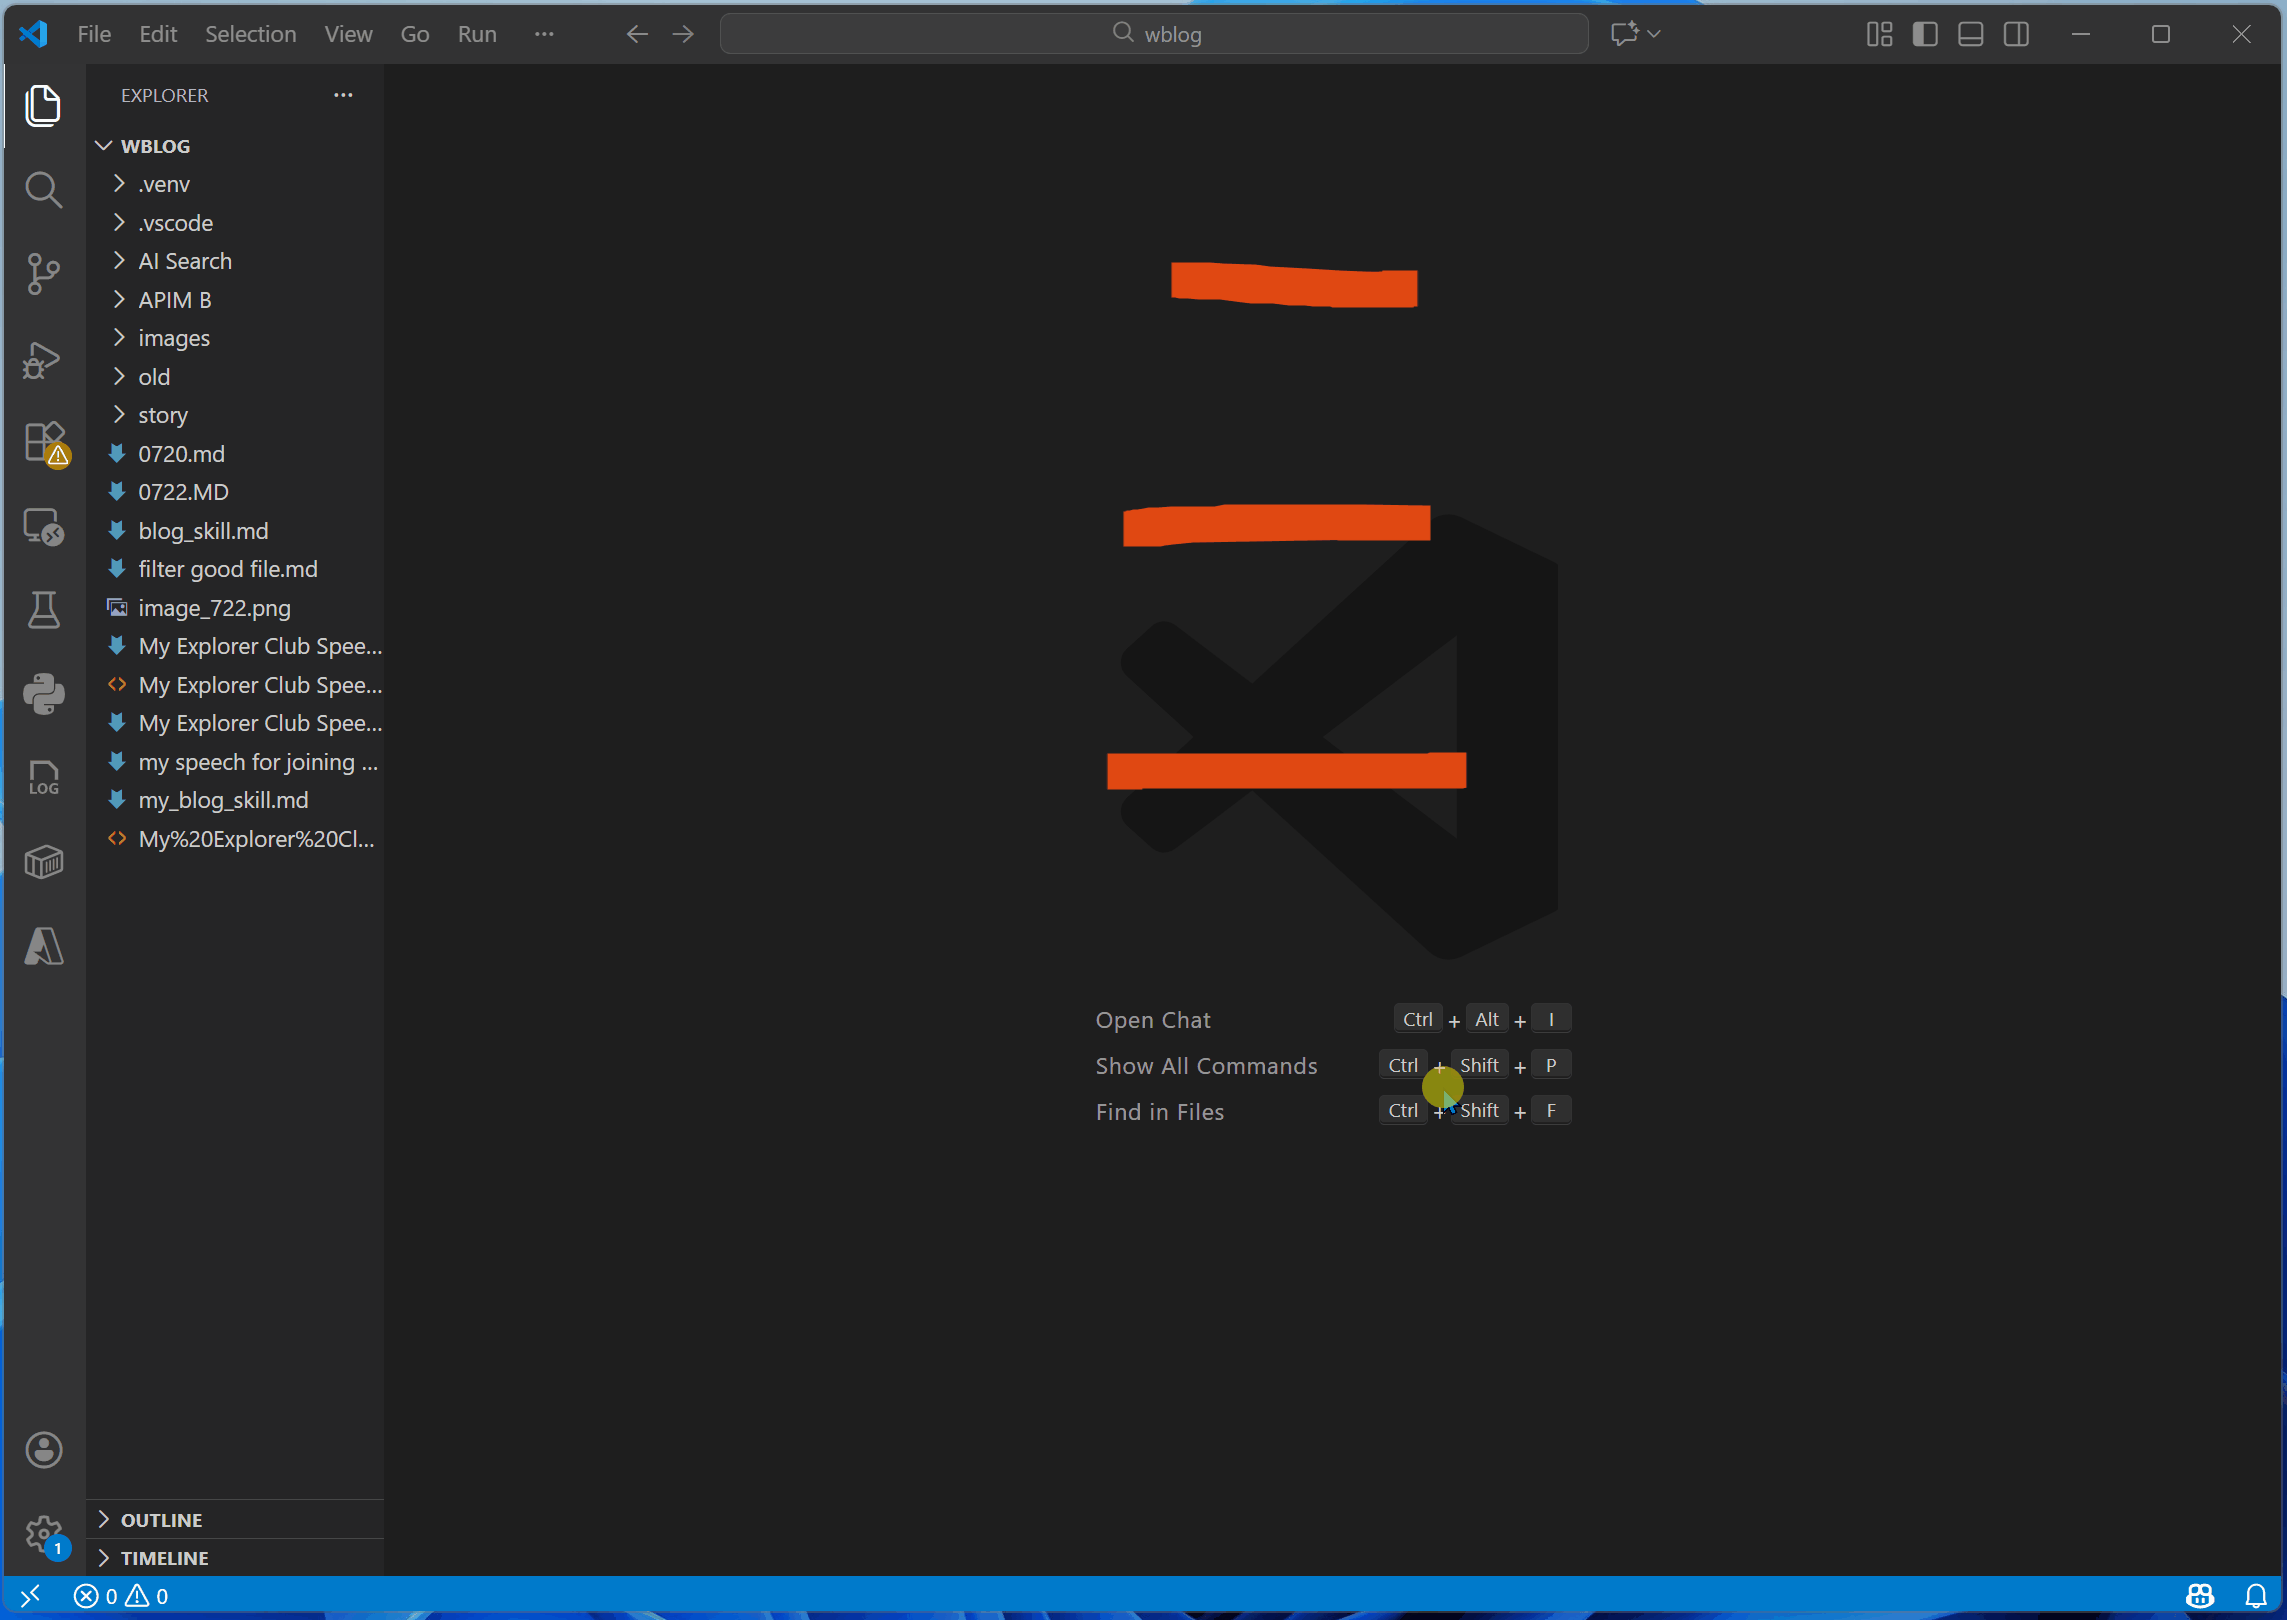Expand the .vscode folder
Image resolution: width=2287 pixels, height=1620 pixels.
click(x=235, y=223)
